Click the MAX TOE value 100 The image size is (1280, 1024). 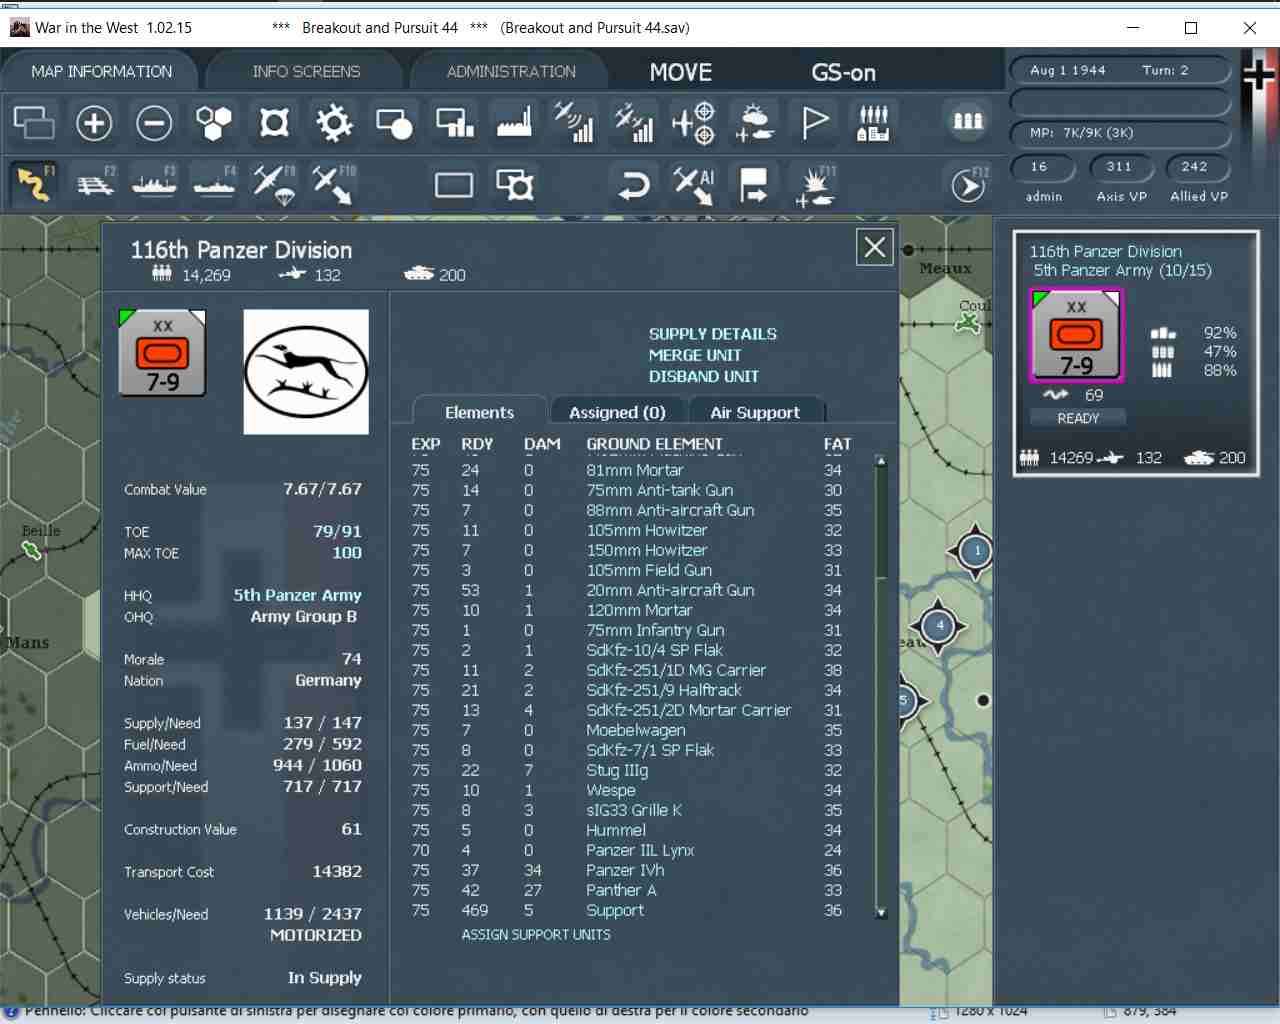coord(347,553)
